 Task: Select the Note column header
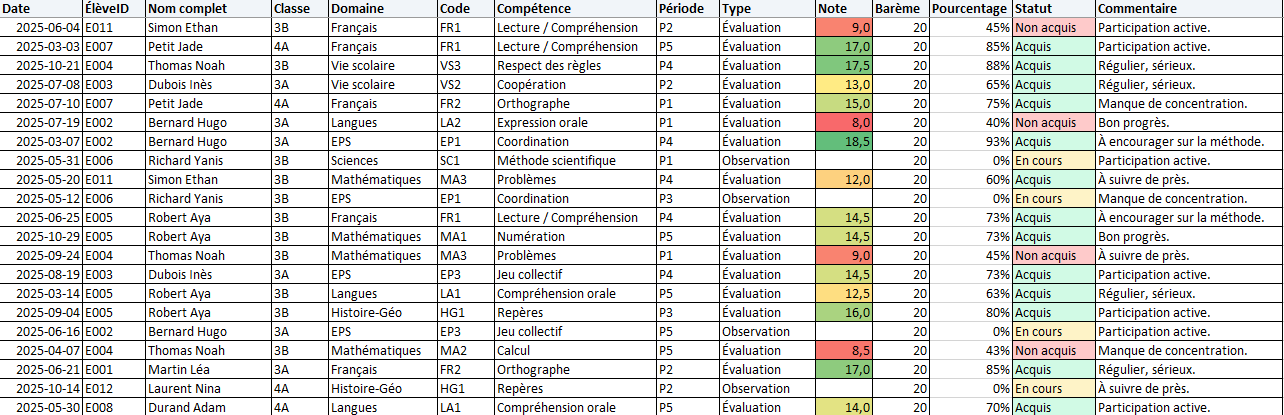click(843, 8)
